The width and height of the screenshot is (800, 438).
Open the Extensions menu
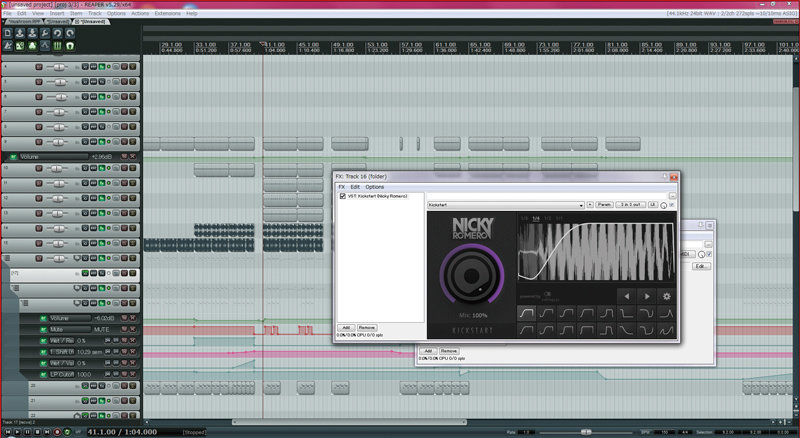pyautogui.click(x=167, y=13)
